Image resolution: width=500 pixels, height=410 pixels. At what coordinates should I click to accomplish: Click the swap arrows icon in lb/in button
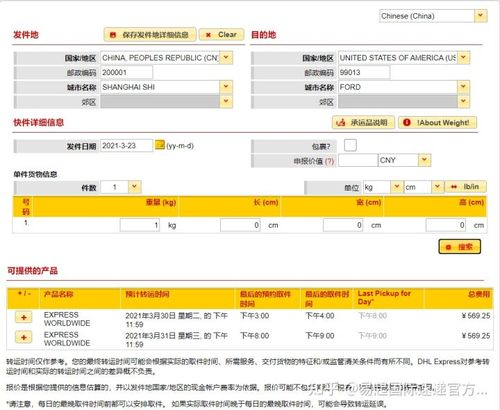pyautogui.click(x=454, y=187)
